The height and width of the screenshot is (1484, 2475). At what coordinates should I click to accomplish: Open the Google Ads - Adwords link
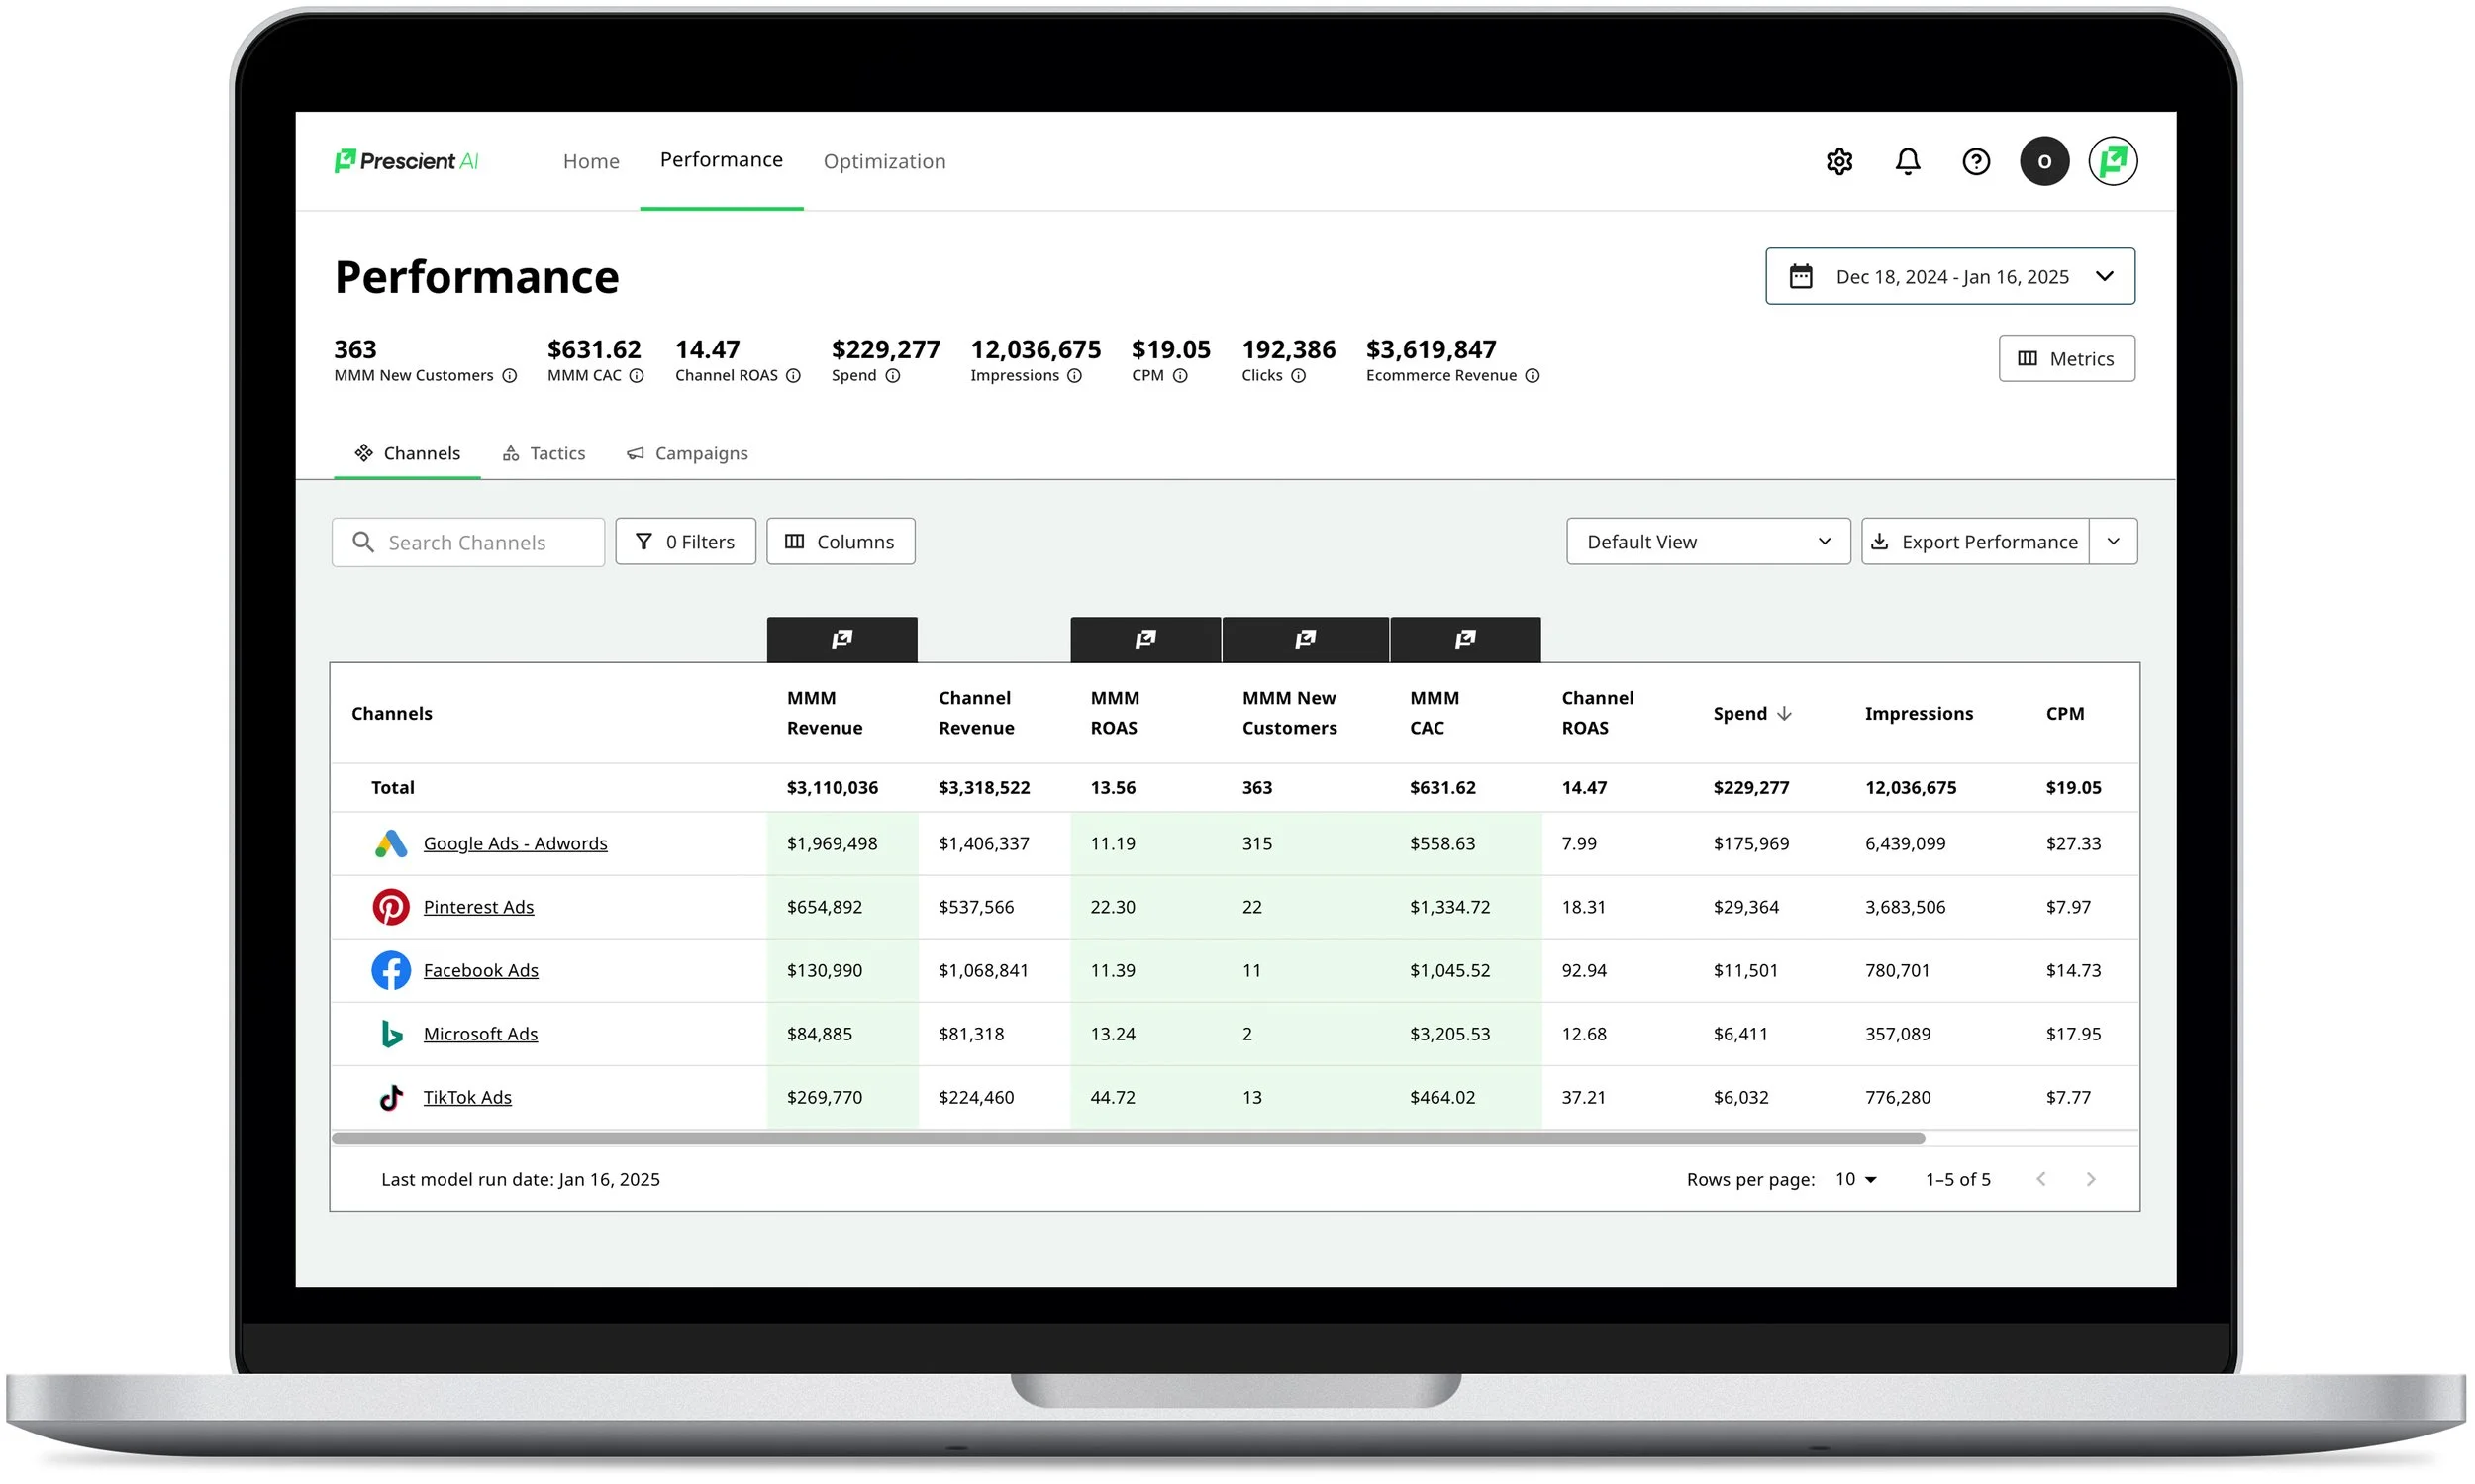click(515, 844)
